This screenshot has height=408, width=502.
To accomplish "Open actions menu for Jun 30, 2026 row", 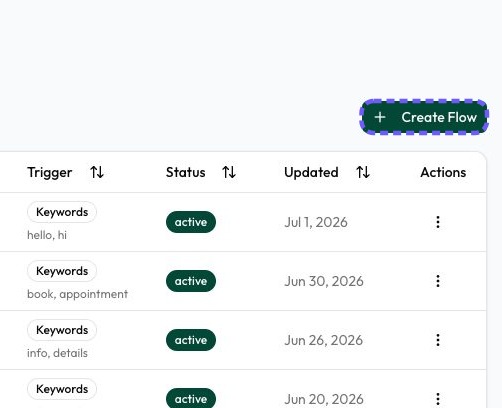I will pos(438,281).
